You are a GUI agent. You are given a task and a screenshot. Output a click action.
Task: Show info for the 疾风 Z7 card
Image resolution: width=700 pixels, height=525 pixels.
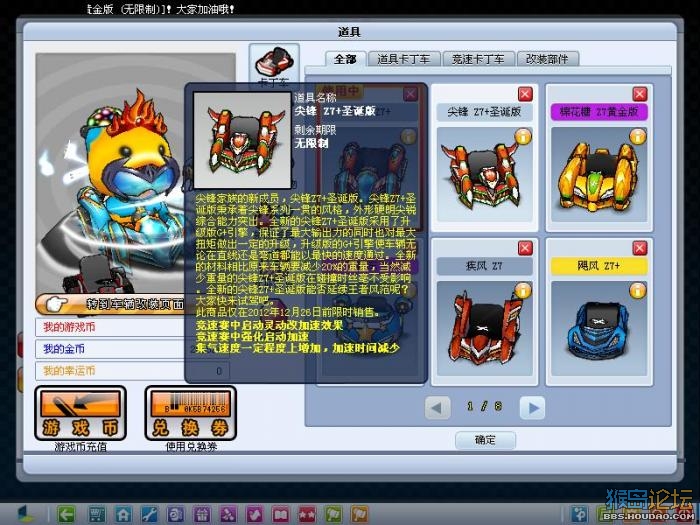tap(523, 291)
